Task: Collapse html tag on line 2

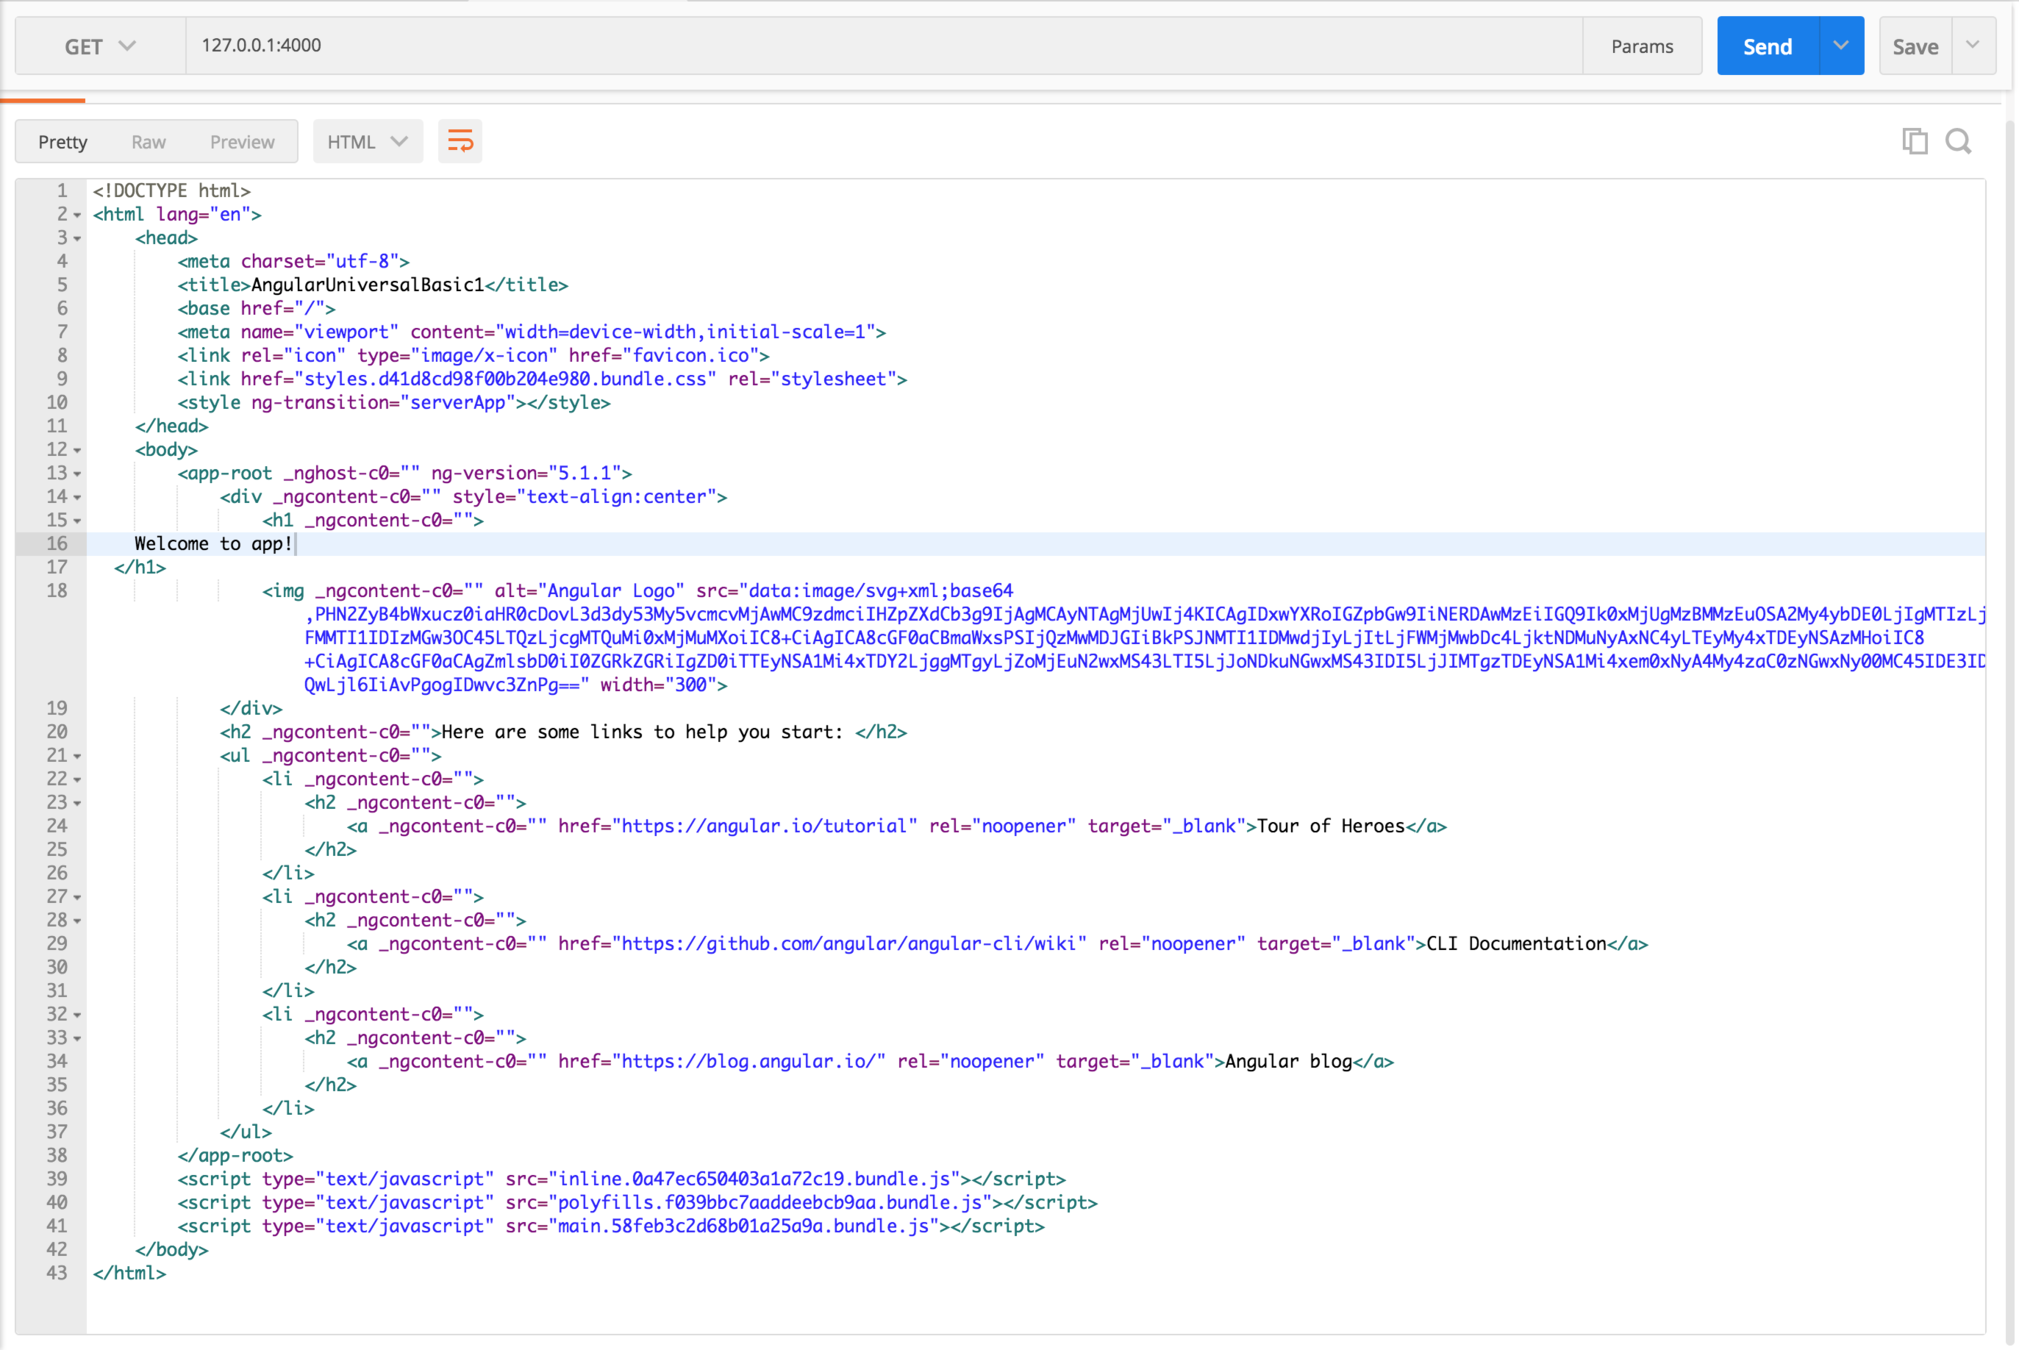Action: click(78, 215)
